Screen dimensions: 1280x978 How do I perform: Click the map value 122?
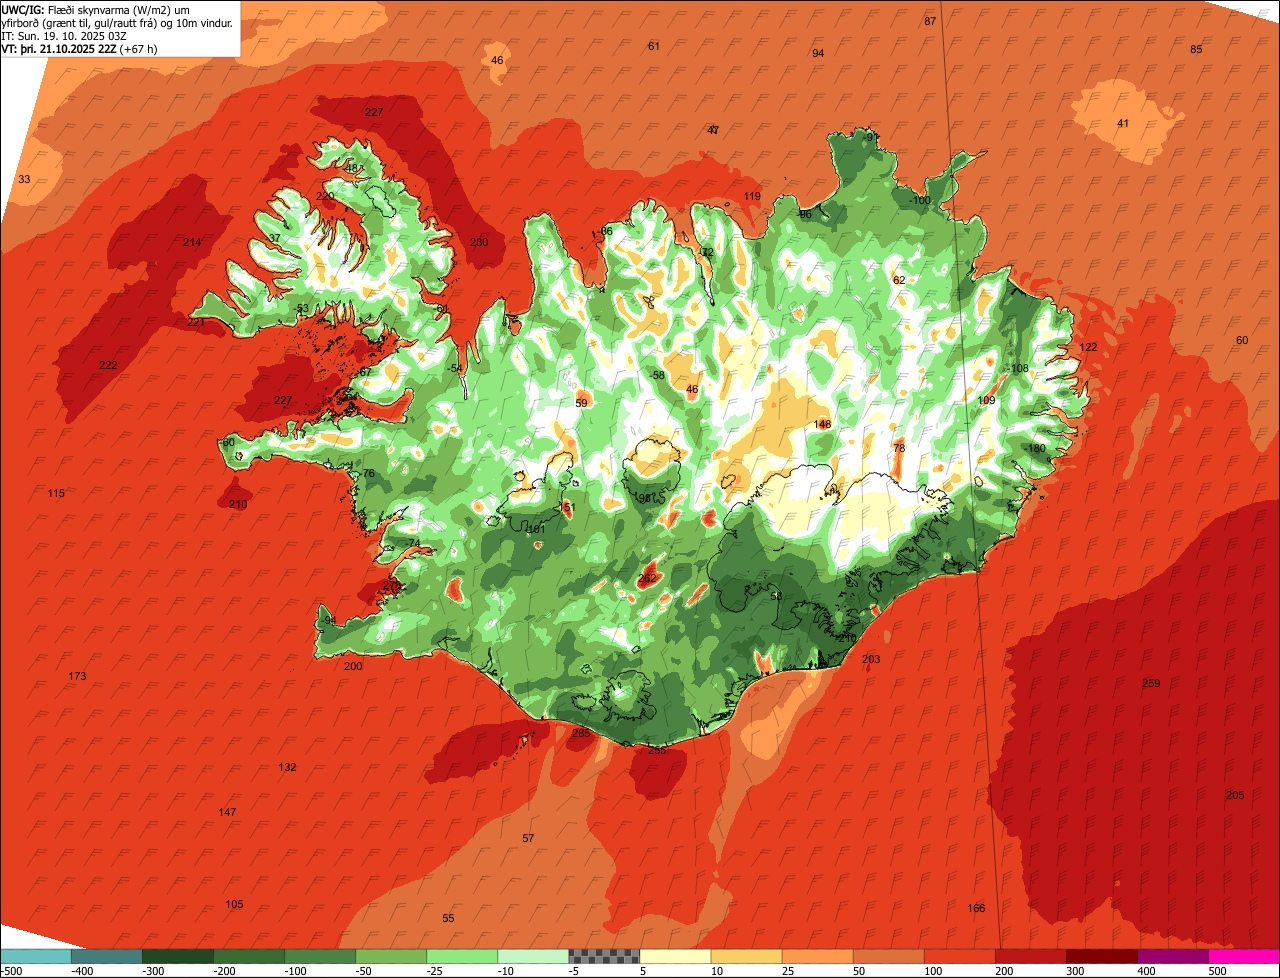tap(1088, 347)
